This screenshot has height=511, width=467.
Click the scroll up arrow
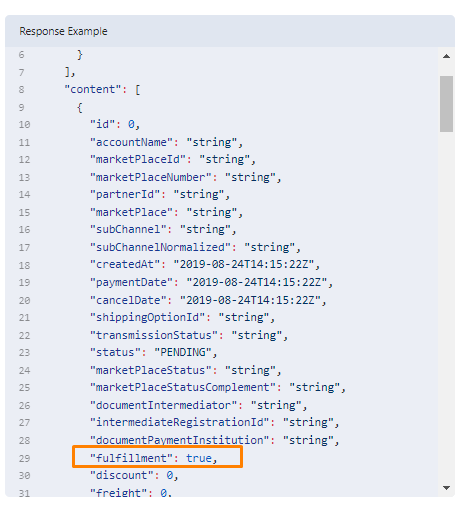pyautogui.click(x=446, y=56)
